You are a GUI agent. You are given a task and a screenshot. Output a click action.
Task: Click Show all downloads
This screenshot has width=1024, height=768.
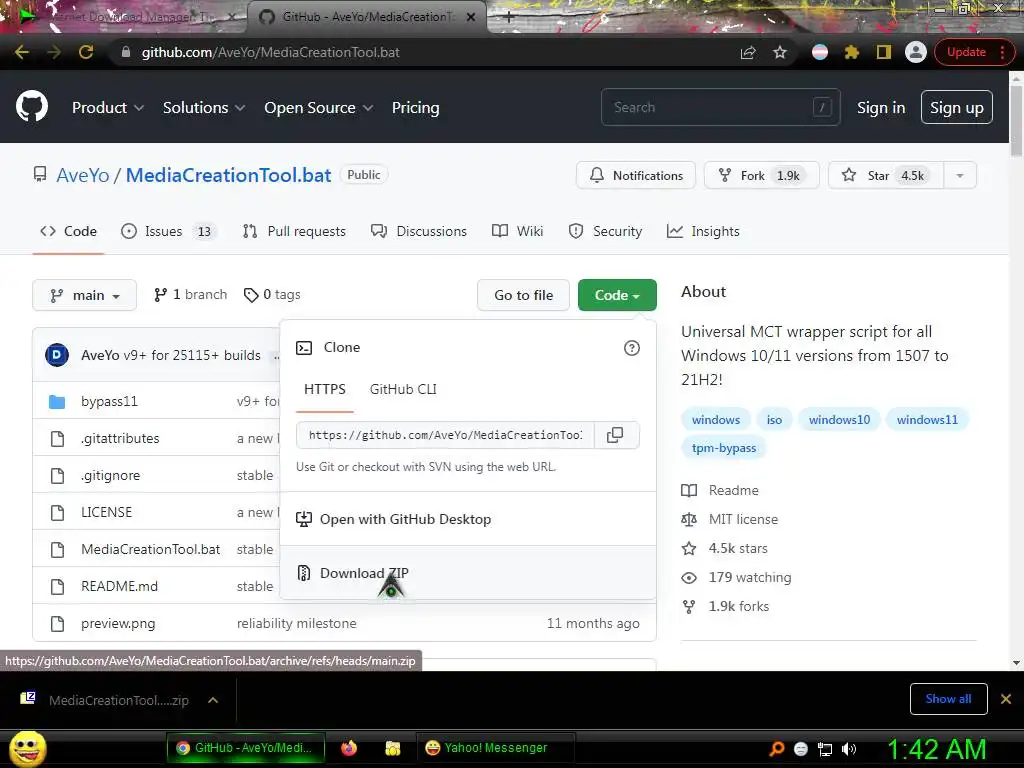pyautogui.click(x=948, y=699)
